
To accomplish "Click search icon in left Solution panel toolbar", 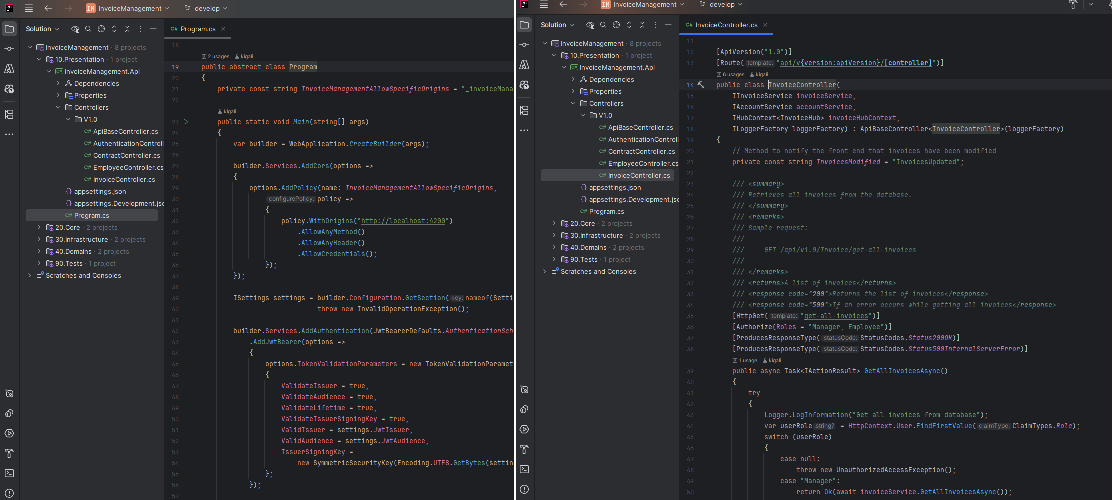I will 88,29.
